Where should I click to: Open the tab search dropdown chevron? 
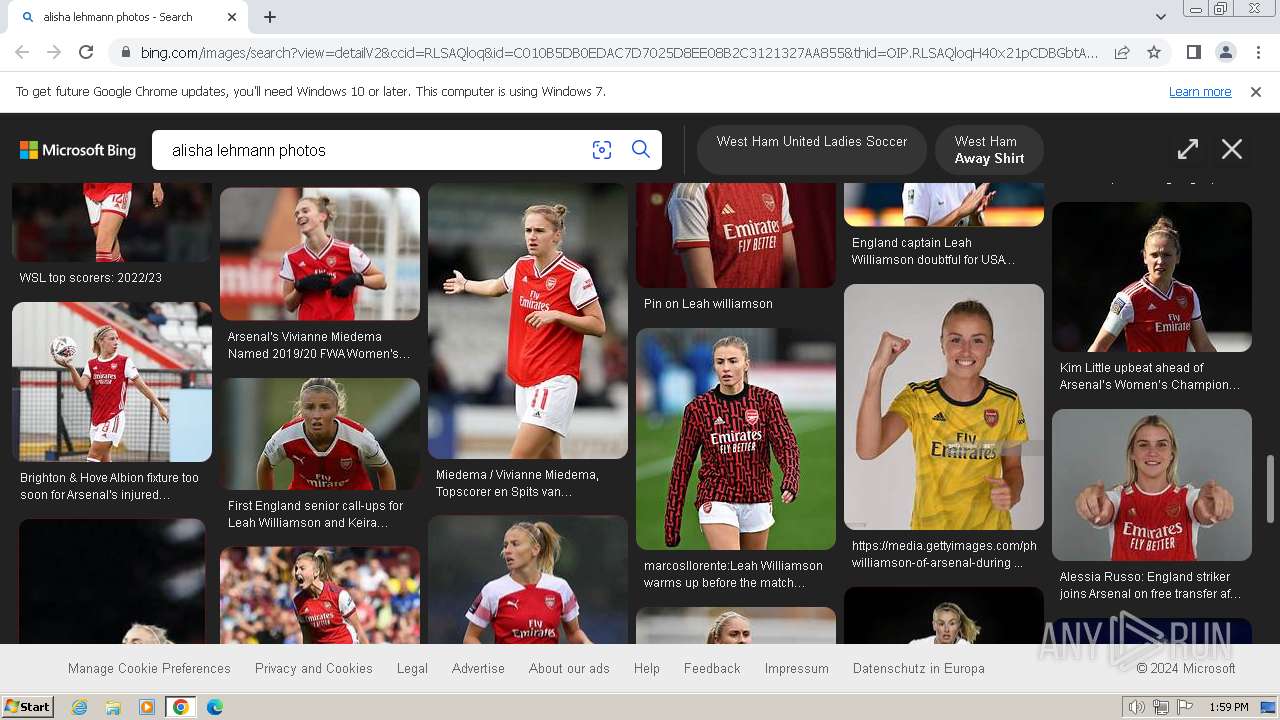coord(1160,17)
